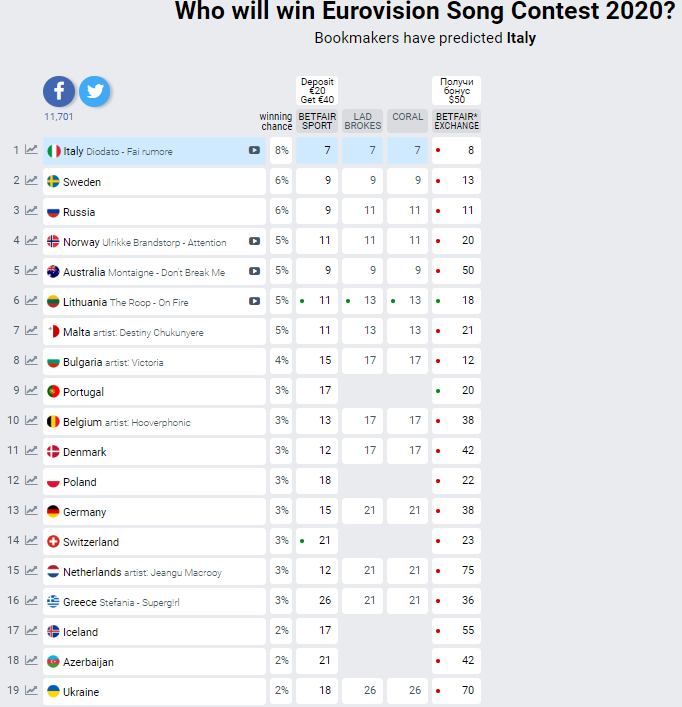
Task: Click Lithuania's Ladbrokes odds of 13
Action: tap(362, 300)
